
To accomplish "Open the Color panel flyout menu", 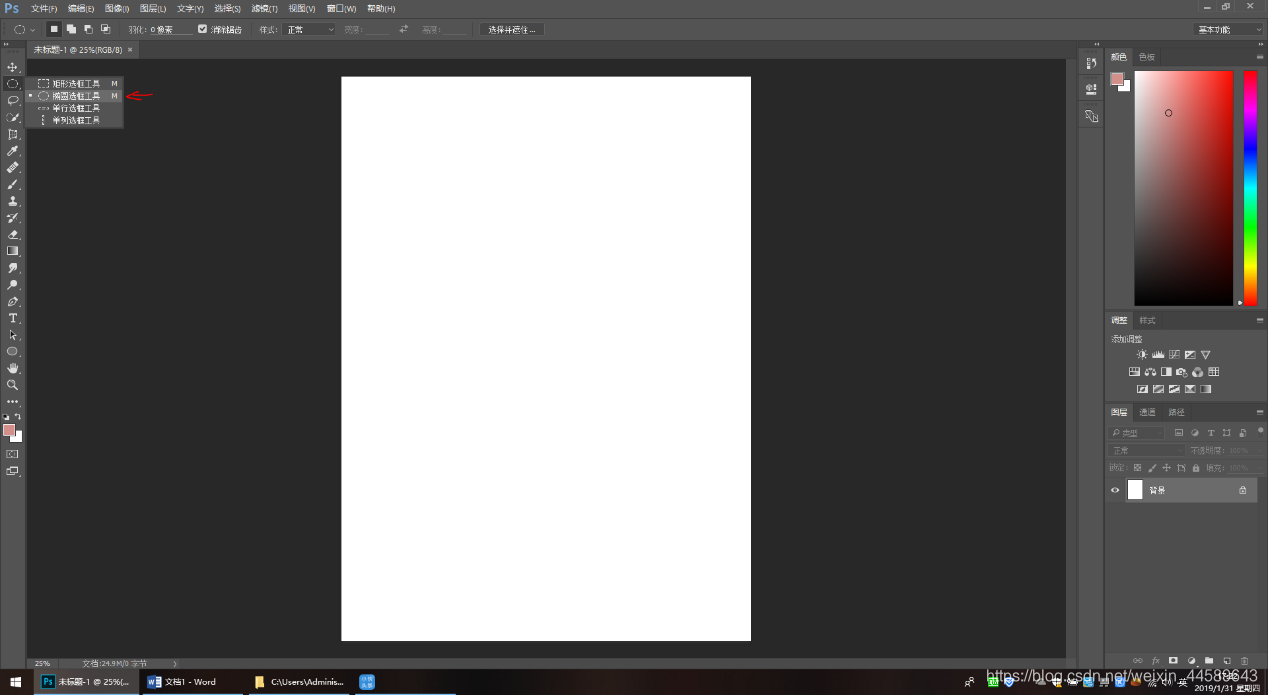I will tap(1260, 57).
